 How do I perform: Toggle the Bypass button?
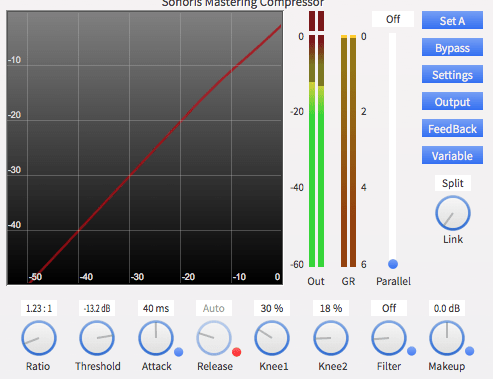(452, 47)
